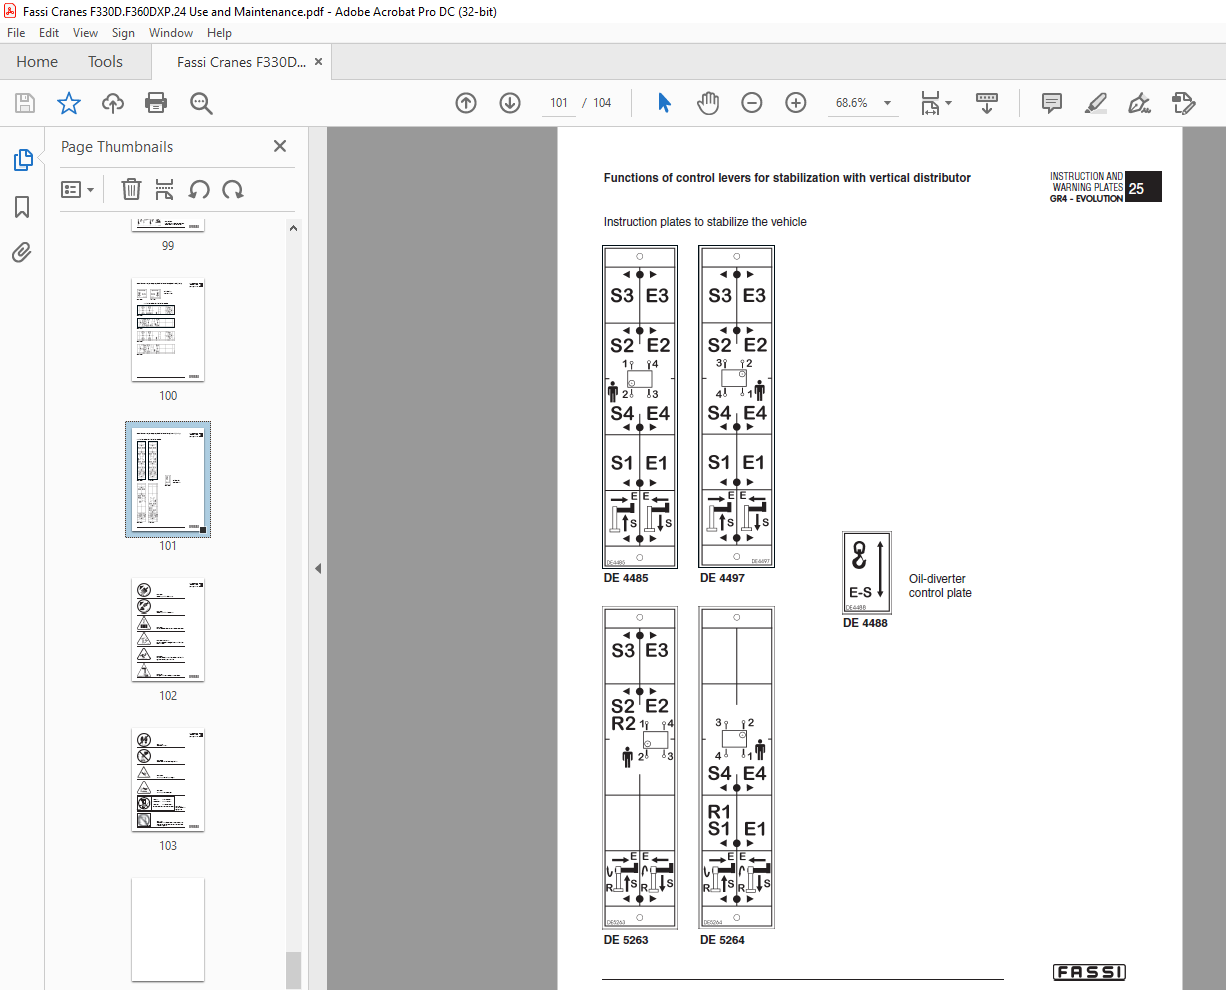Click the Save file icon
Viewport: 1226px width, 990px height.
click(x=25, y=103)
